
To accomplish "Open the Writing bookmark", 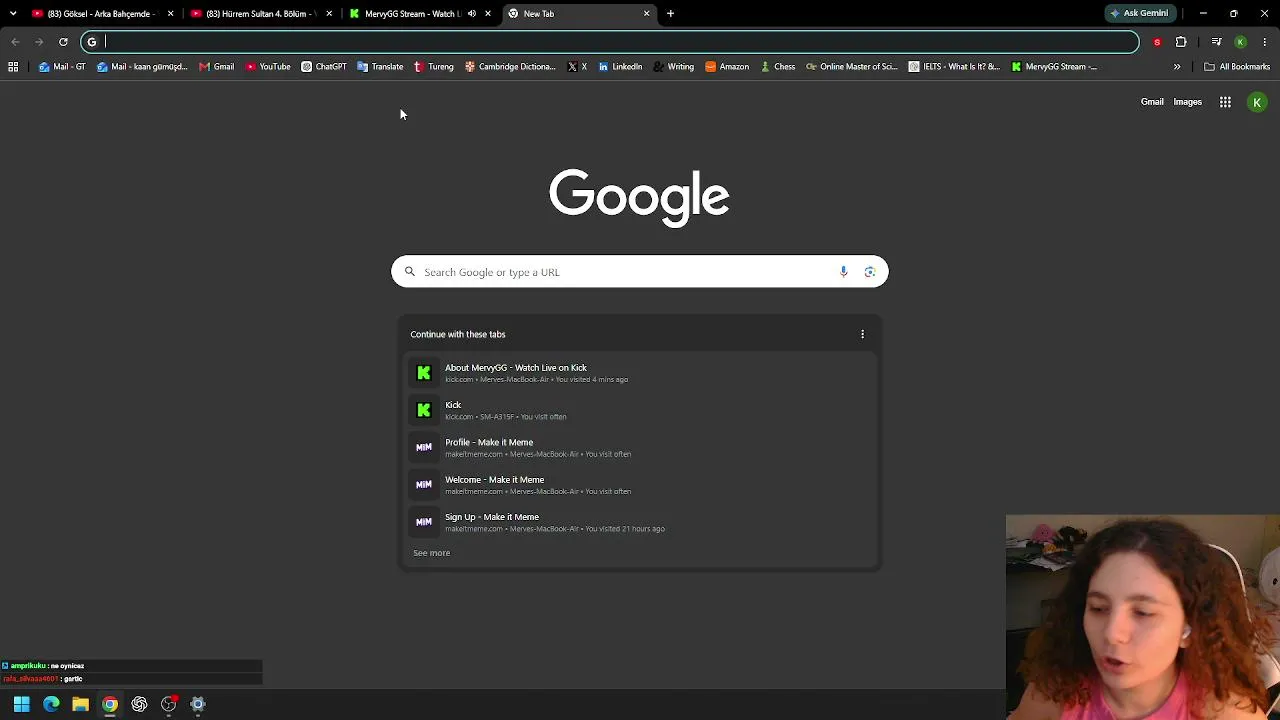I will pos(673,67).
